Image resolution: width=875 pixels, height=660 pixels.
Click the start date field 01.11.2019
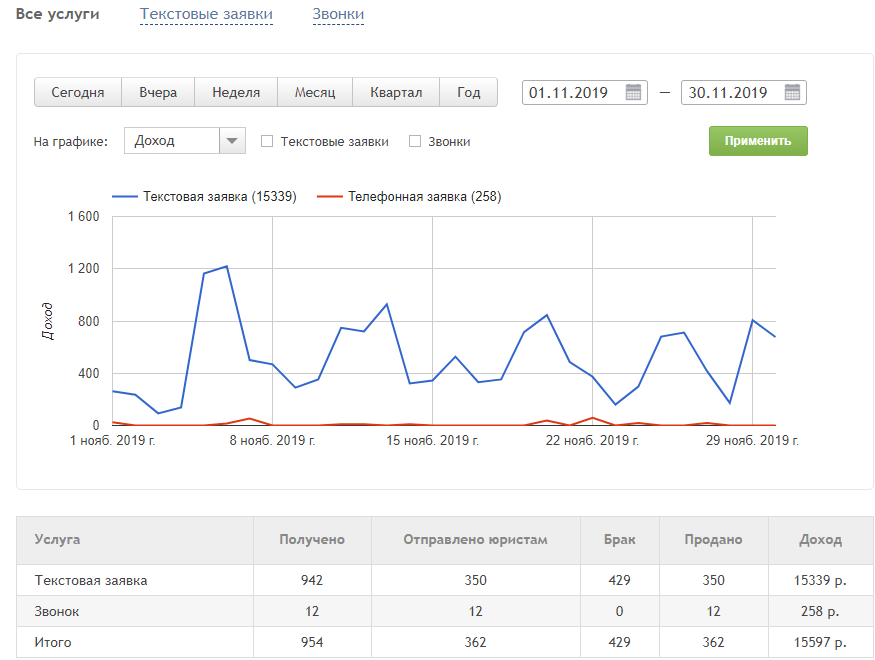click(x=571, y=93)
